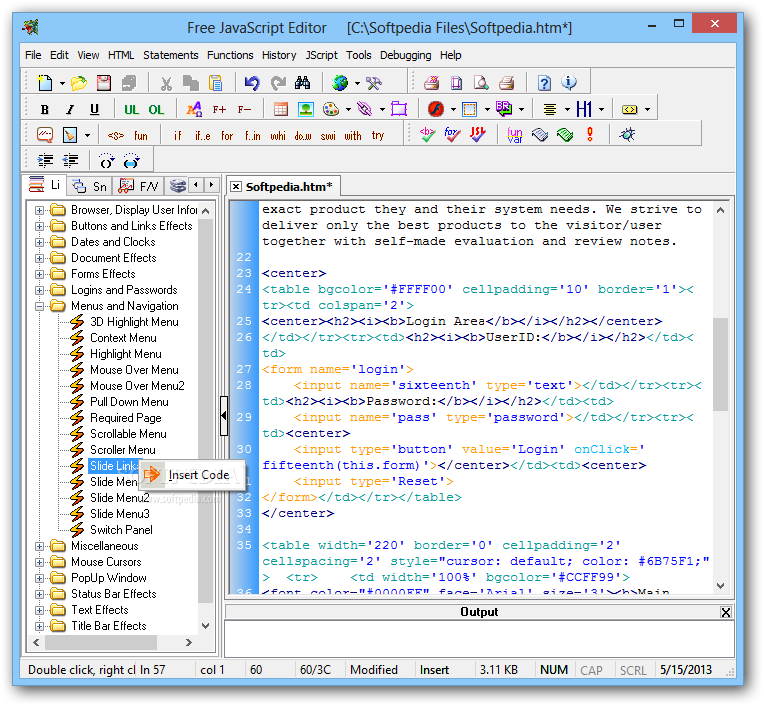Click the New document icon
Image resolution: width=764 pixels, height=706 pixels.
tap(45, 83)
